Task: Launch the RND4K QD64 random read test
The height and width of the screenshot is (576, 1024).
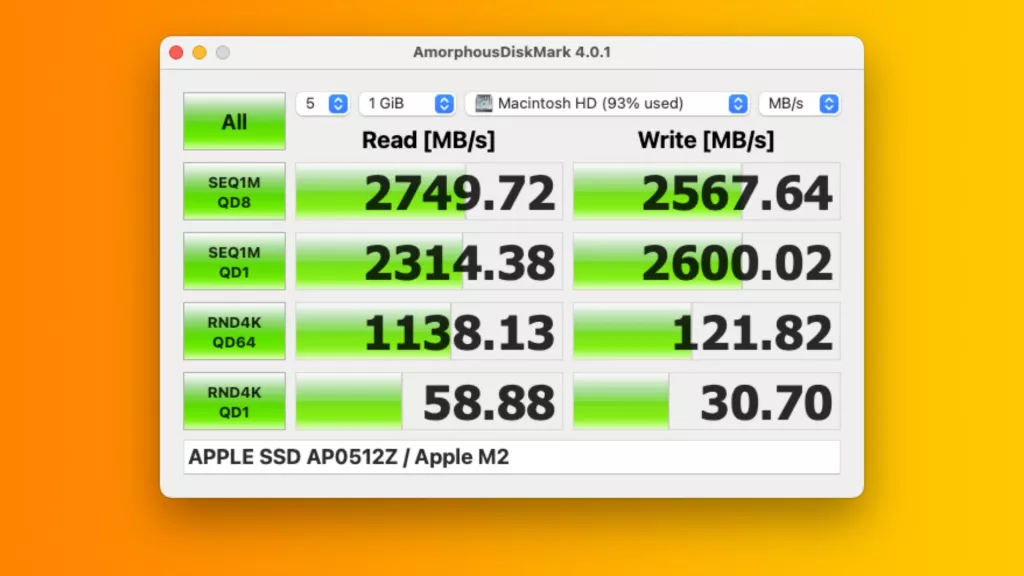Action: (x=234, y=331)
